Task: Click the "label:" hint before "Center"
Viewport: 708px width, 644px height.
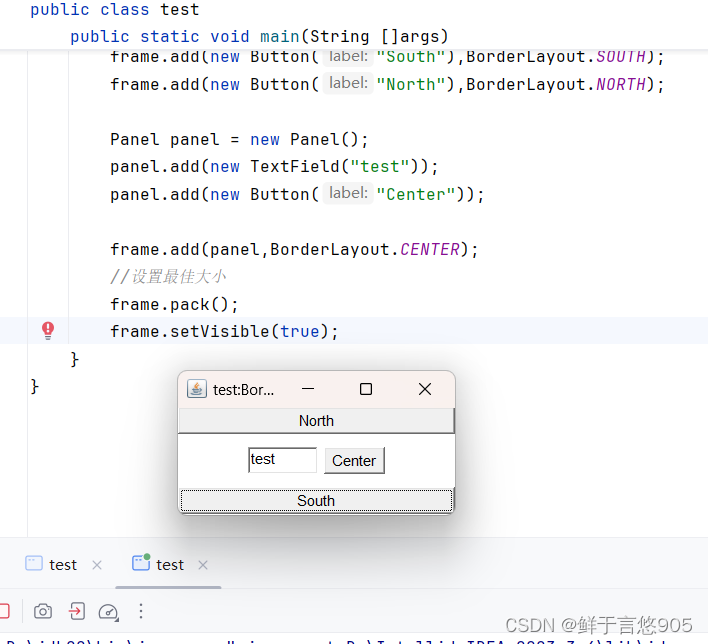Action: pos(348,193)
